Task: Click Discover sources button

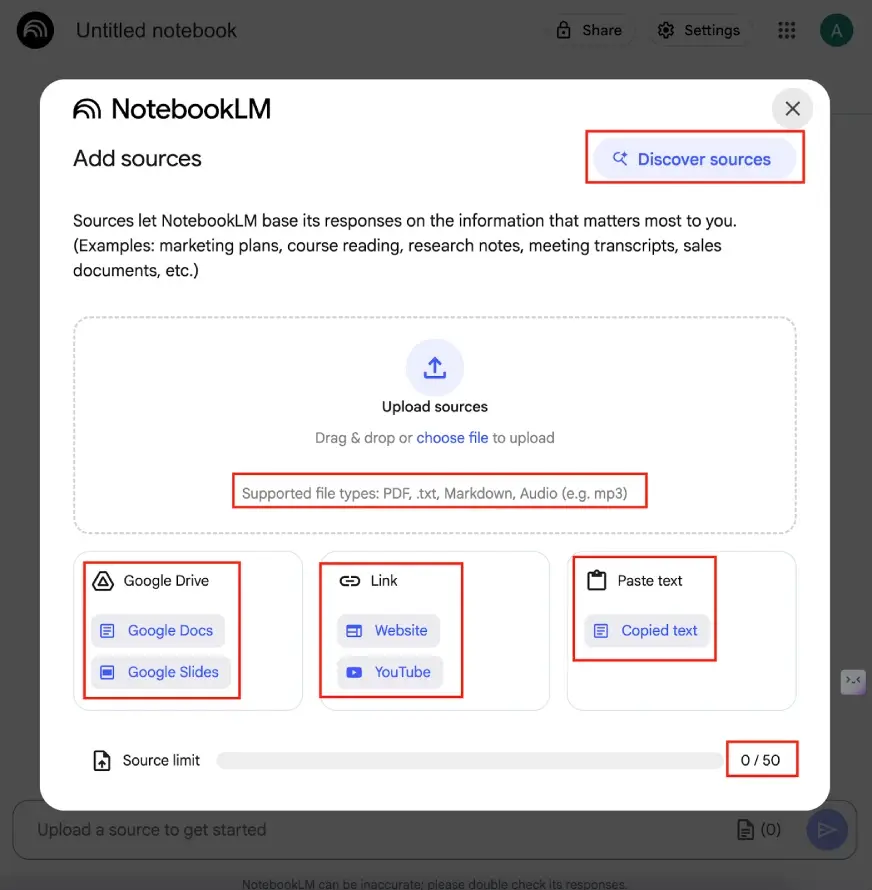Action: [x=694, y=159]
